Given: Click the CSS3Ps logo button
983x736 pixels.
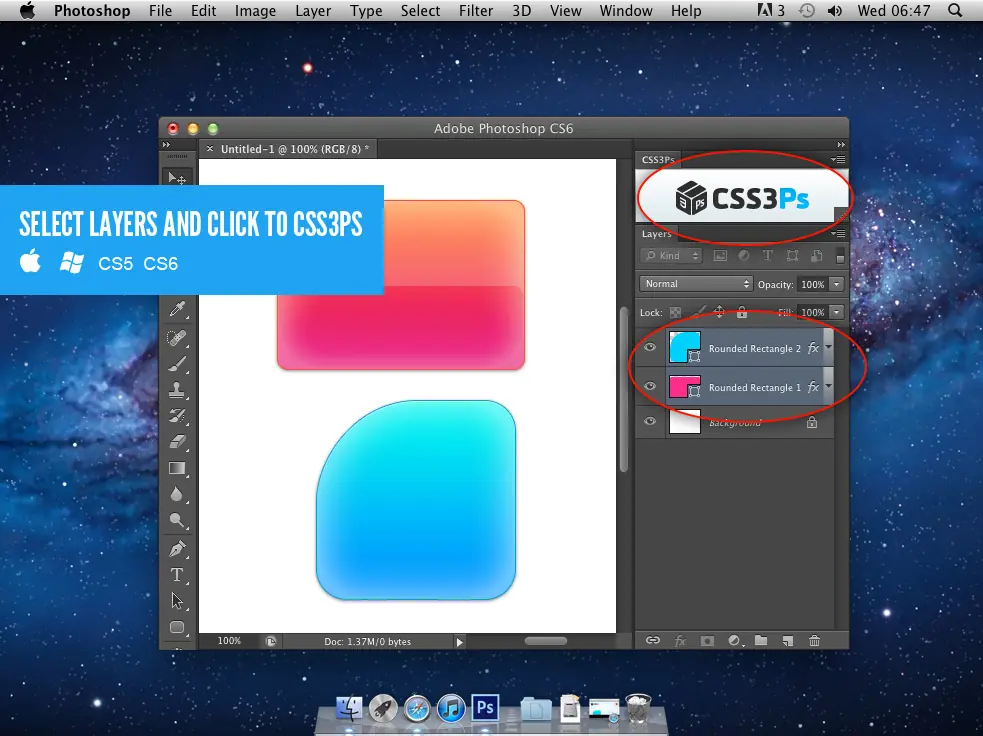Looking at the screenshot, I should click(x=742, y=198).
